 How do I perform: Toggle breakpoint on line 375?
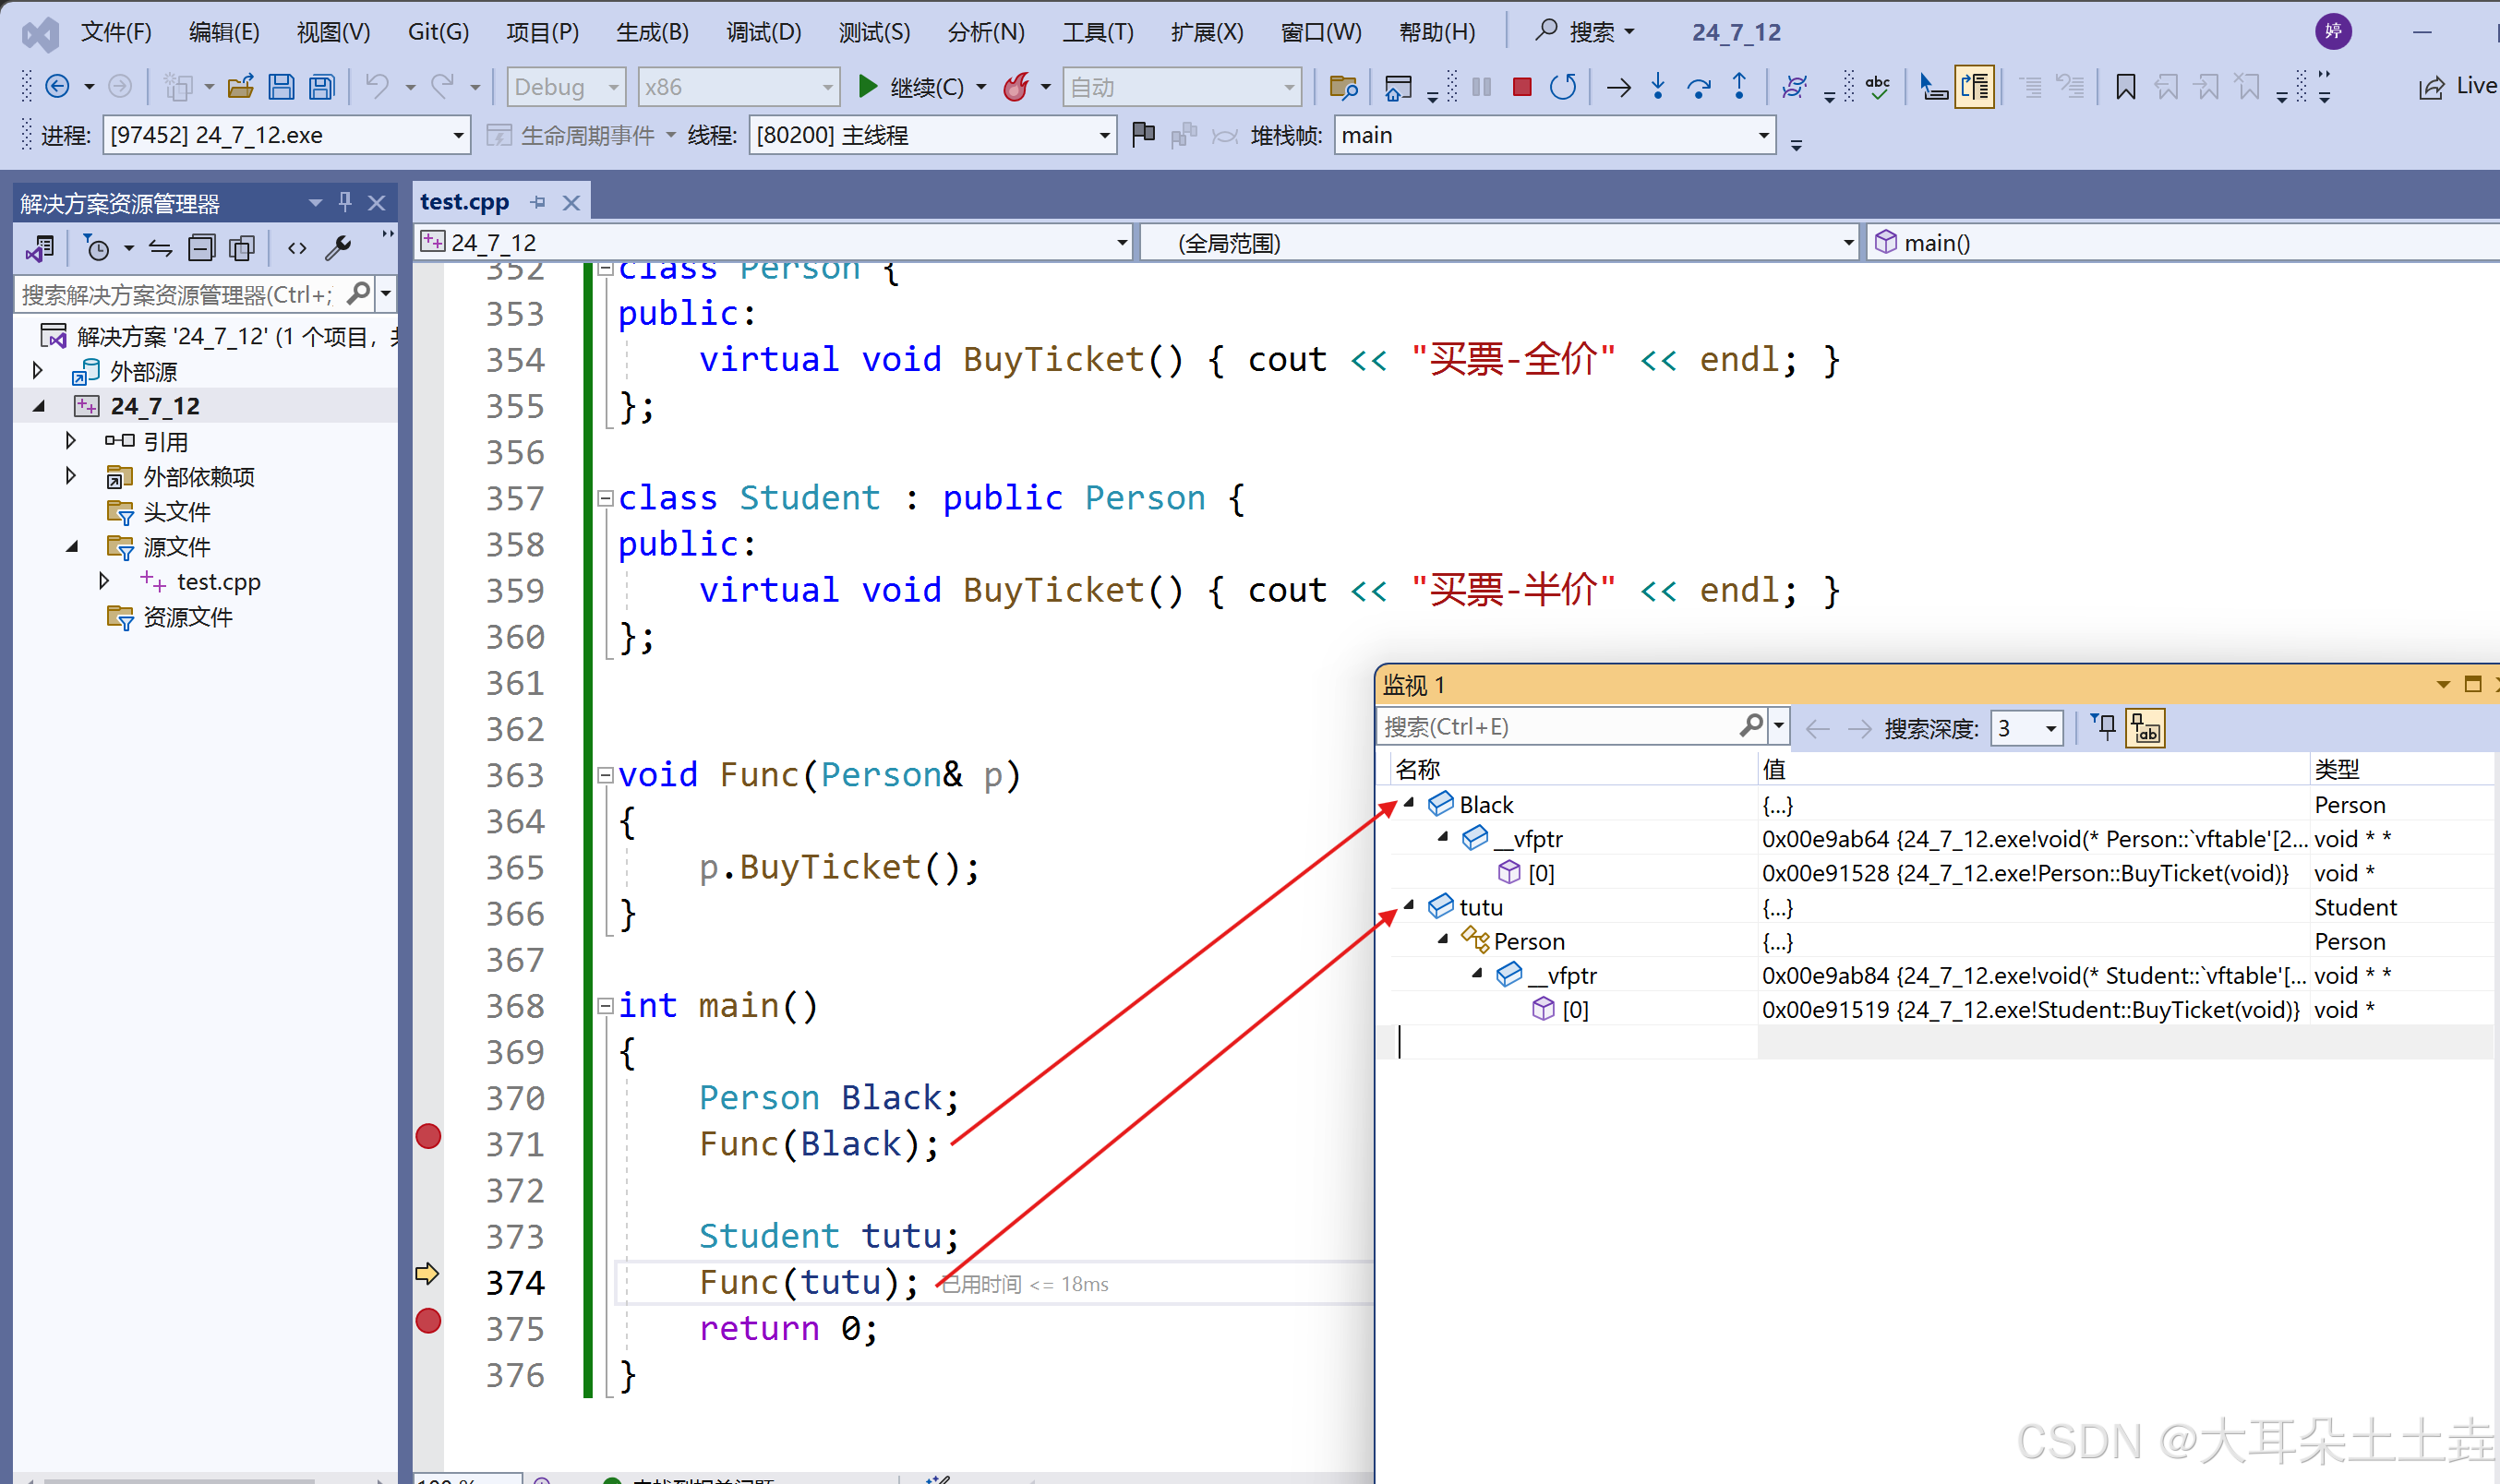pyautogui.click(x=428, y=1321)
